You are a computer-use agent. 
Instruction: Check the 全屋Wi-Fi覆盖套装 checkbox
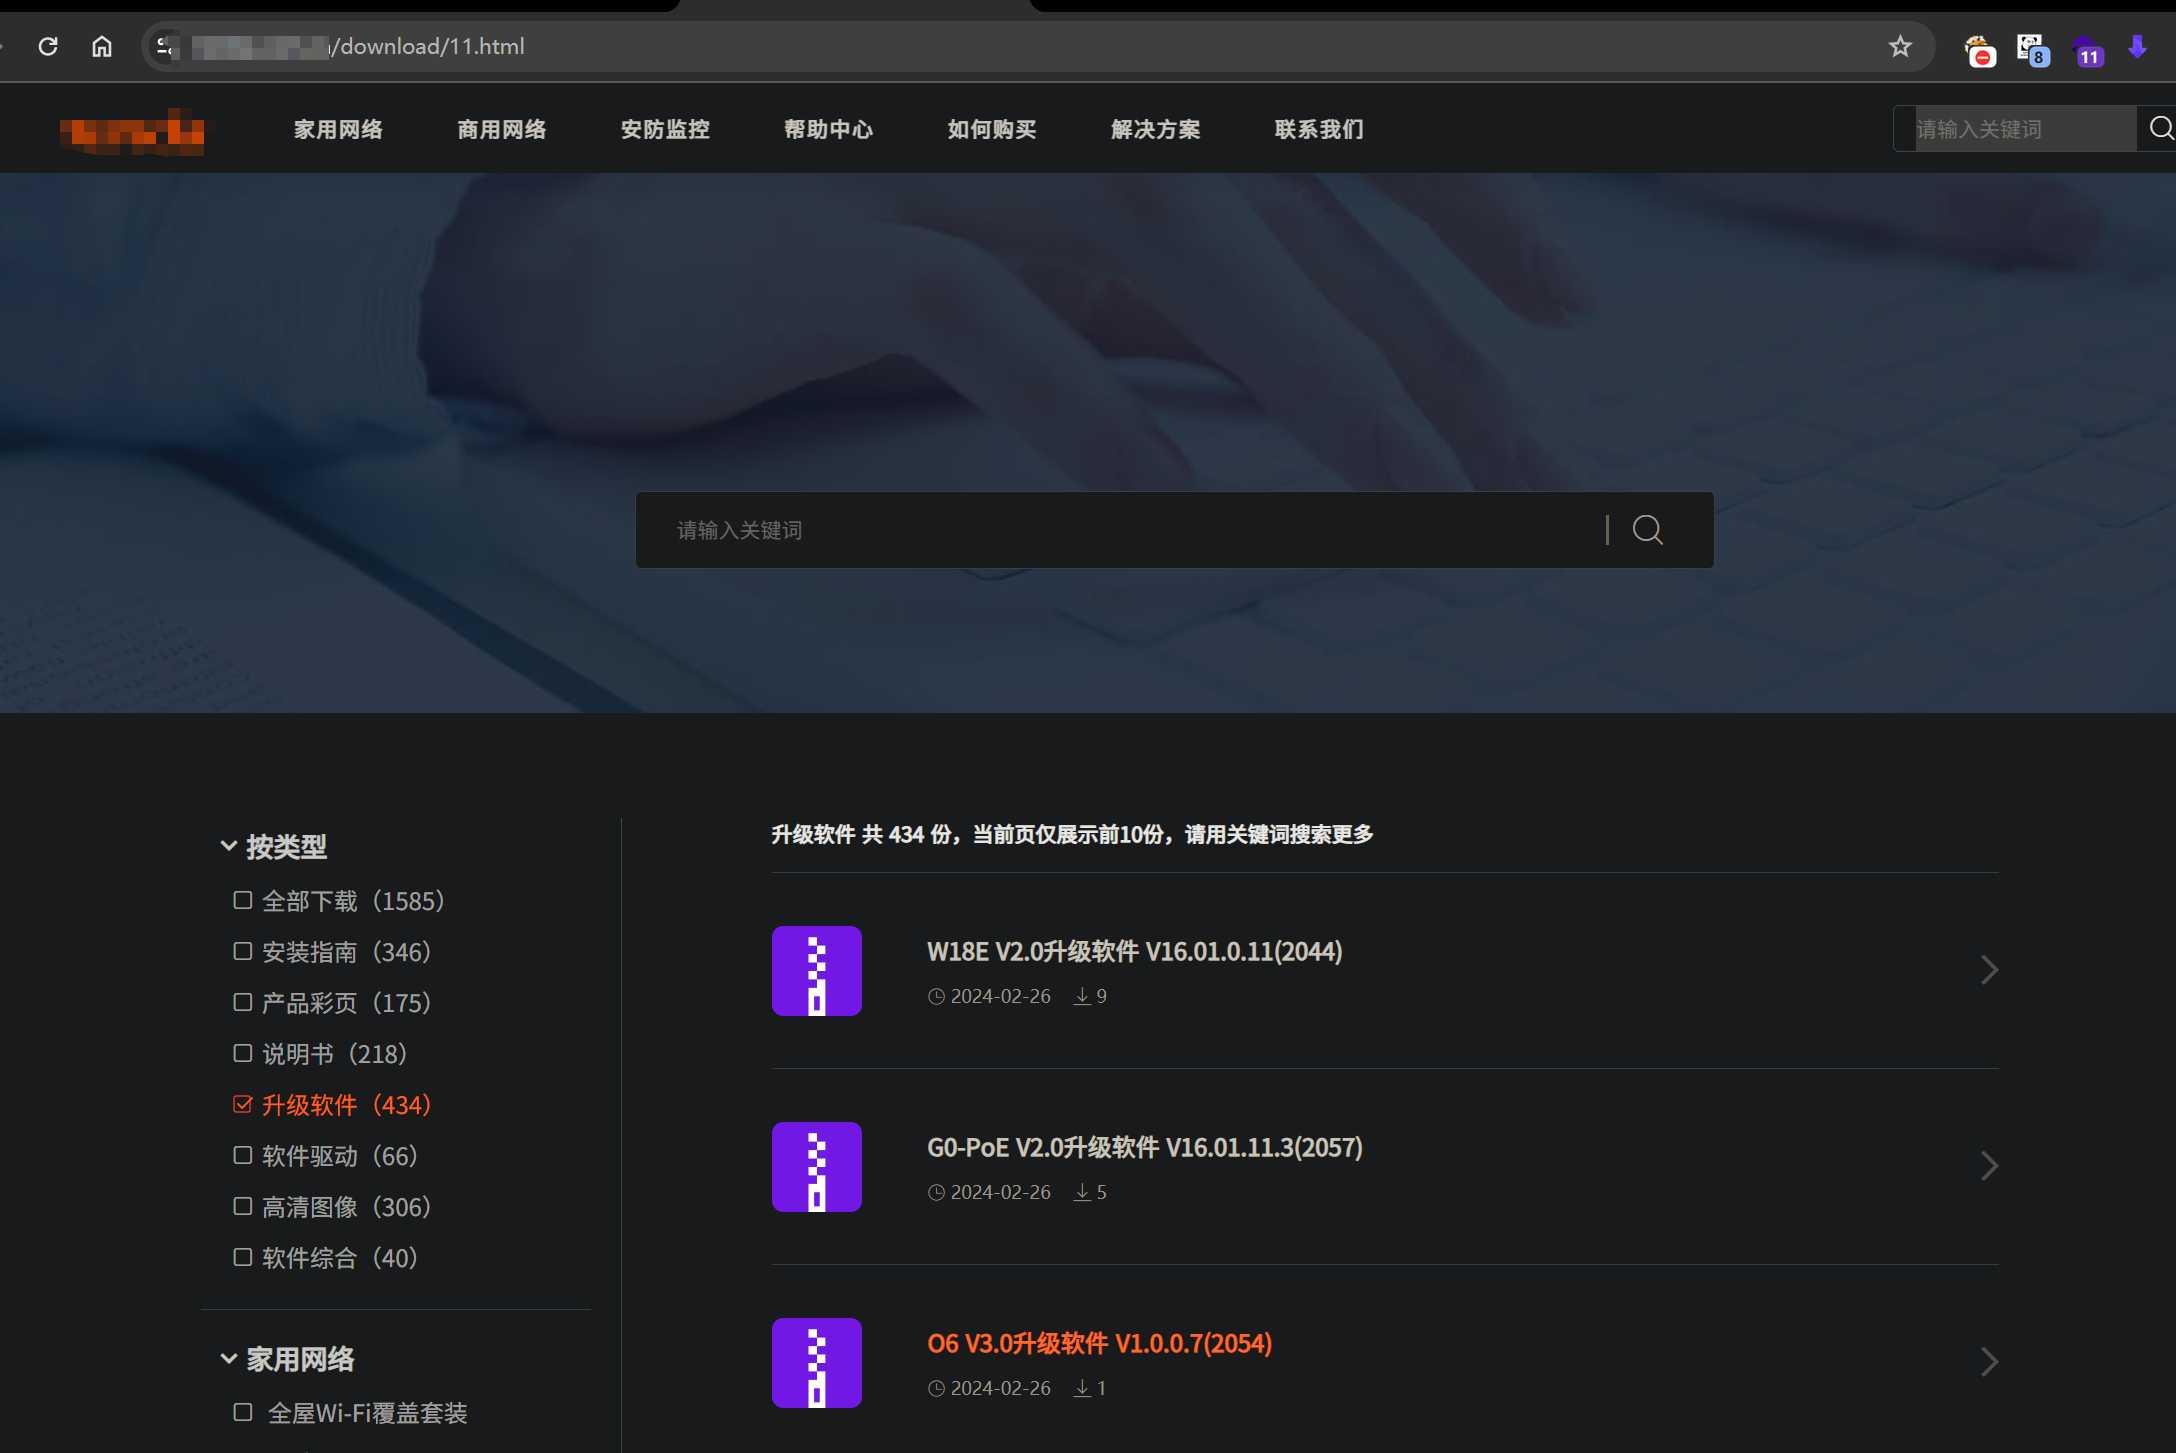(x=242, y=1412)
